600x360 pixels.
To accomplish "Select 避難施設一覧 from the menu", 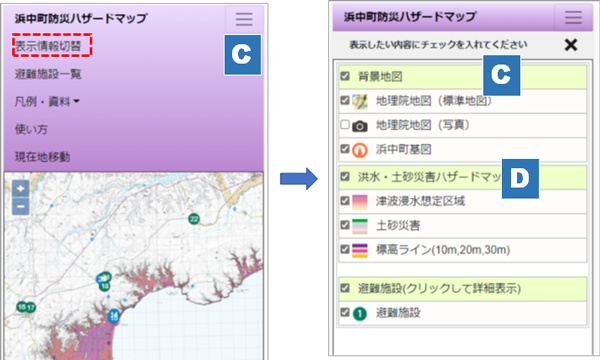I will (x=48, y=74).
